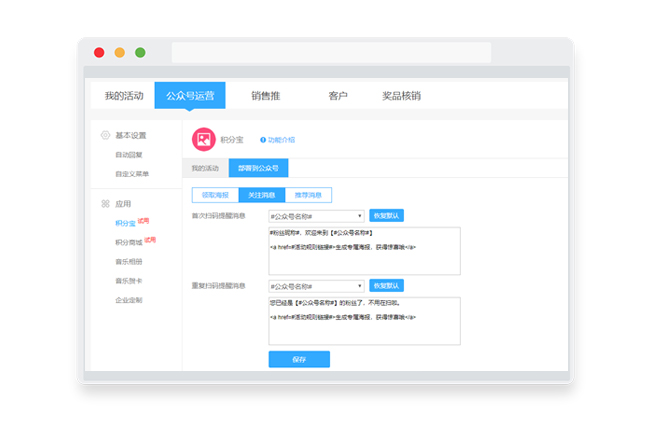Viewport: 660px width, 430px height.
Task: Switch to the 推荐消息 segment
Action: click(308, 195)
